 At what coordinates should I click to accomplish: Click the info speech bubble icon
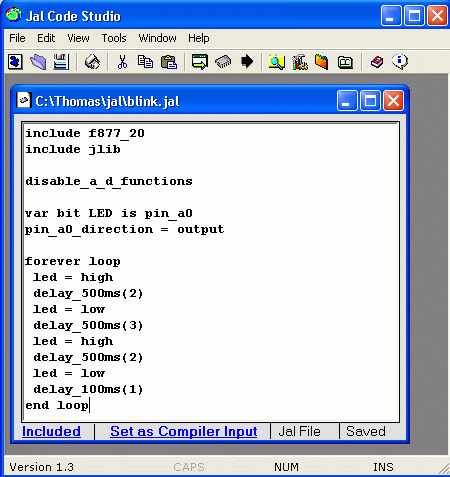pyautogui.click(x=400, y=62)
